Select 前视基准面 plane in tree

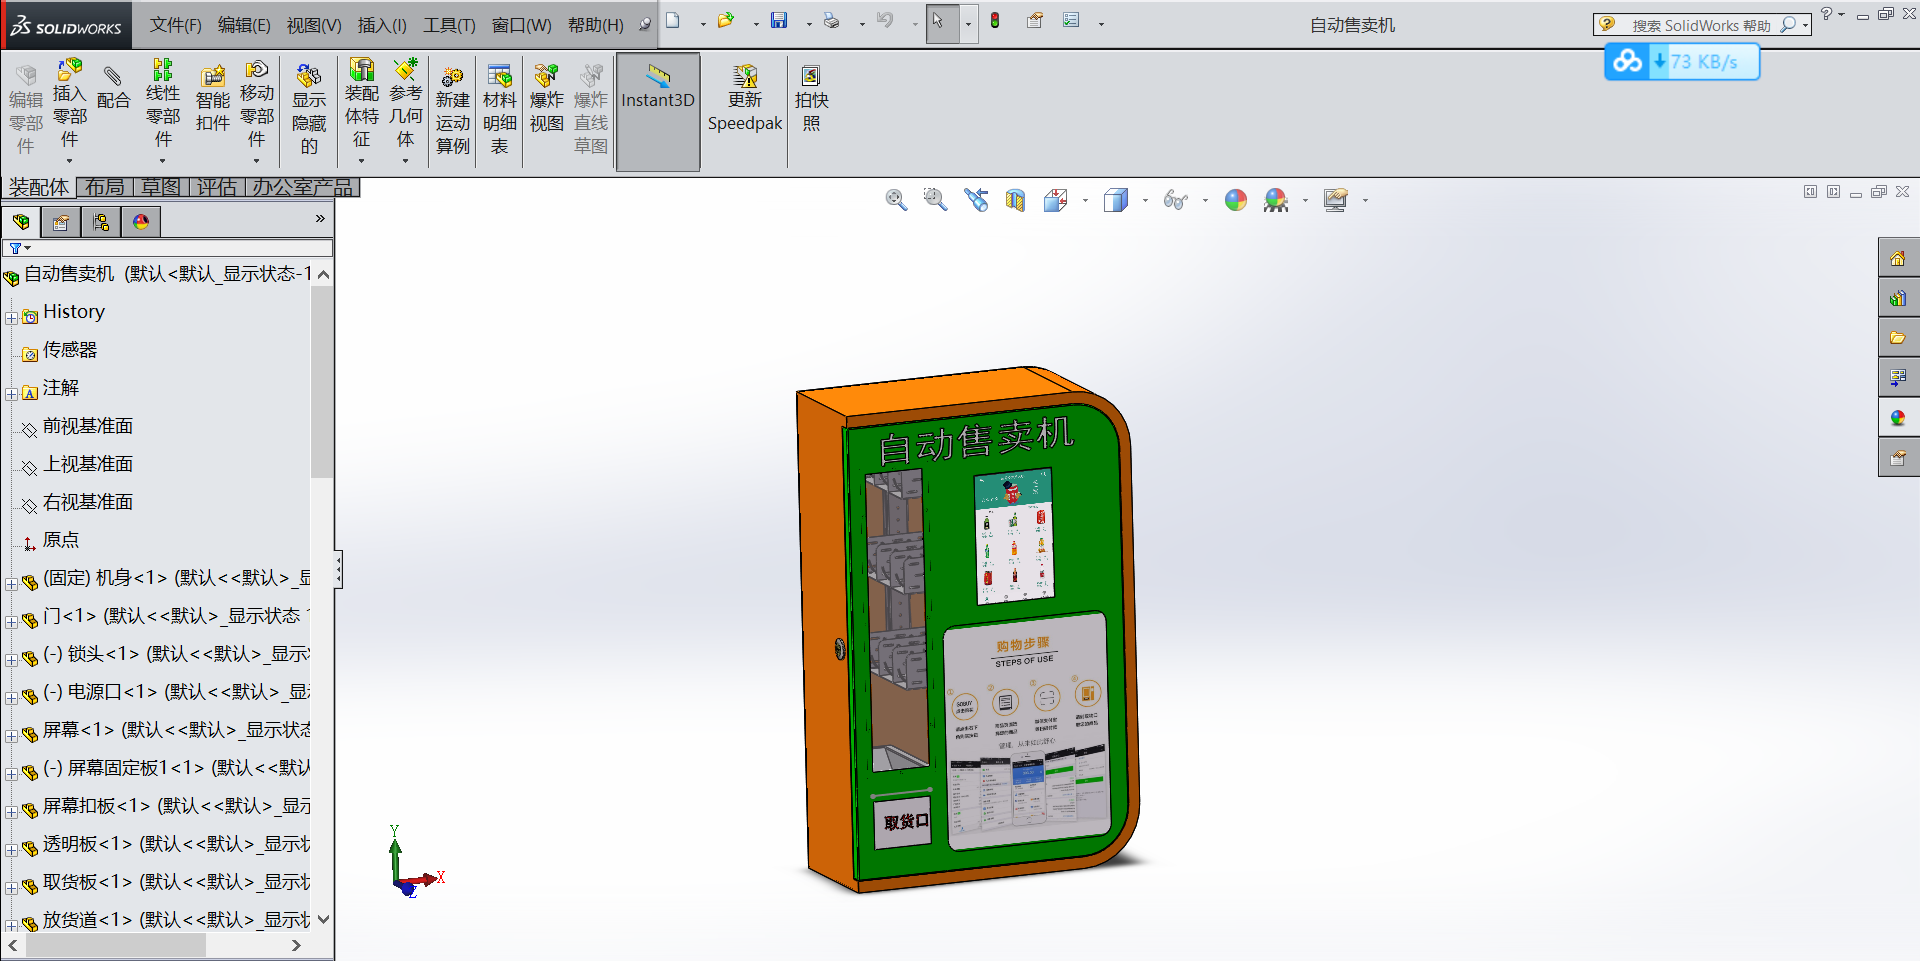(x=87, y=426)
